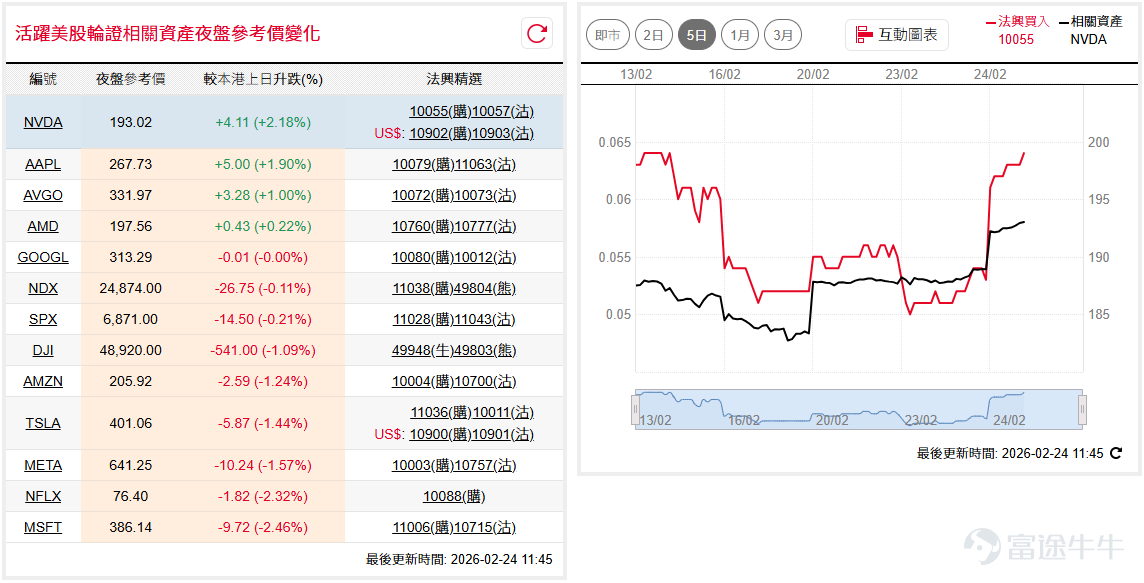Open MSFT call warrant 11006
The height and width of the screenshot is (583, 1144).
423,528
